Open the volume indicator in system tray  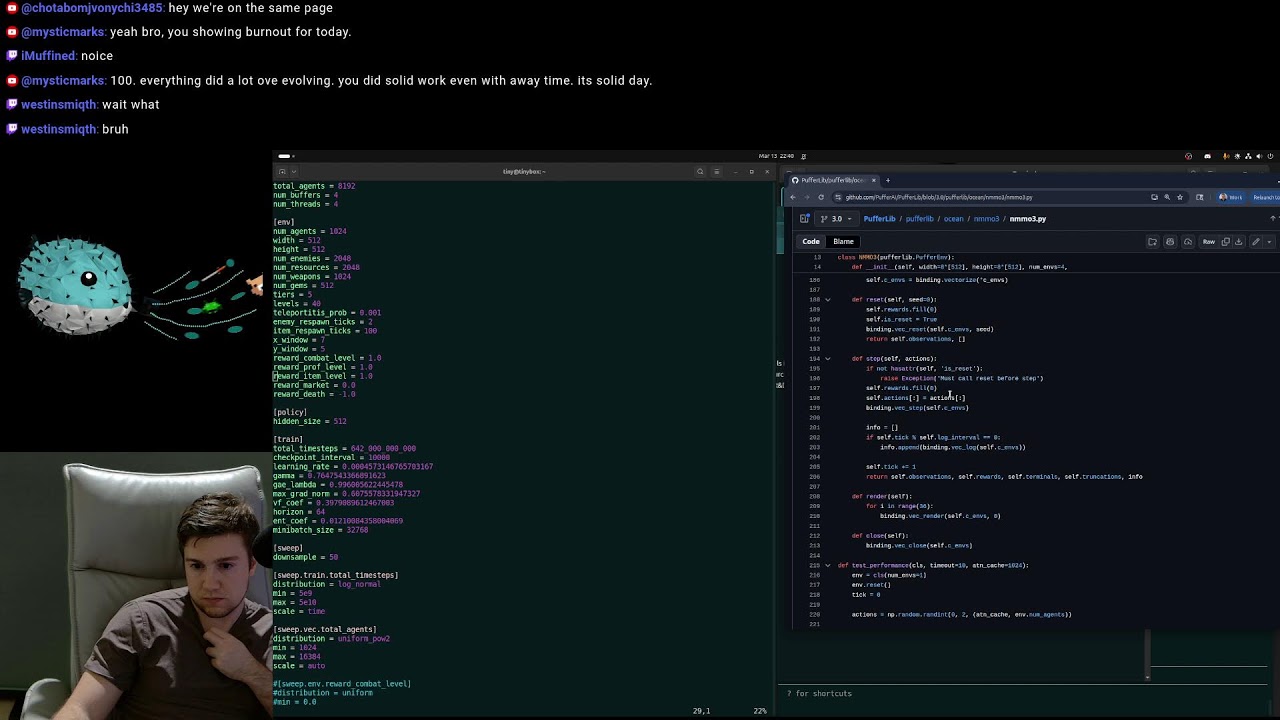(1259, 156)
